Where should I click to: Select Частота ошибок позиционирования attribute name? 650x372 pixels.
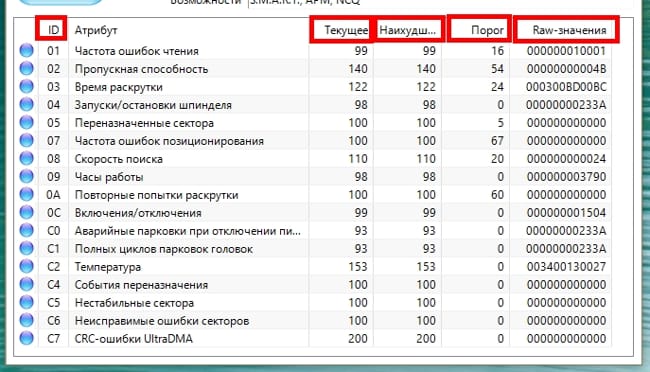pos(169,141)
